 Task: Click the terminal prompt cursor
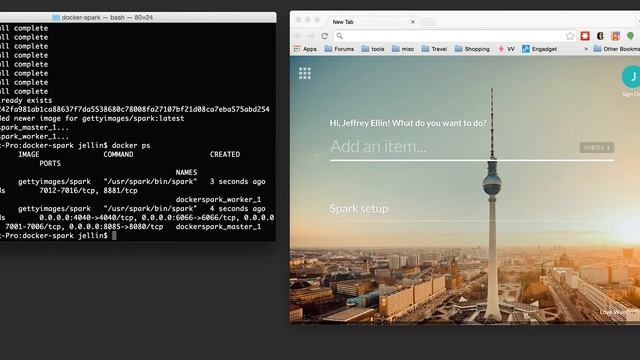[x=114, y=236]
